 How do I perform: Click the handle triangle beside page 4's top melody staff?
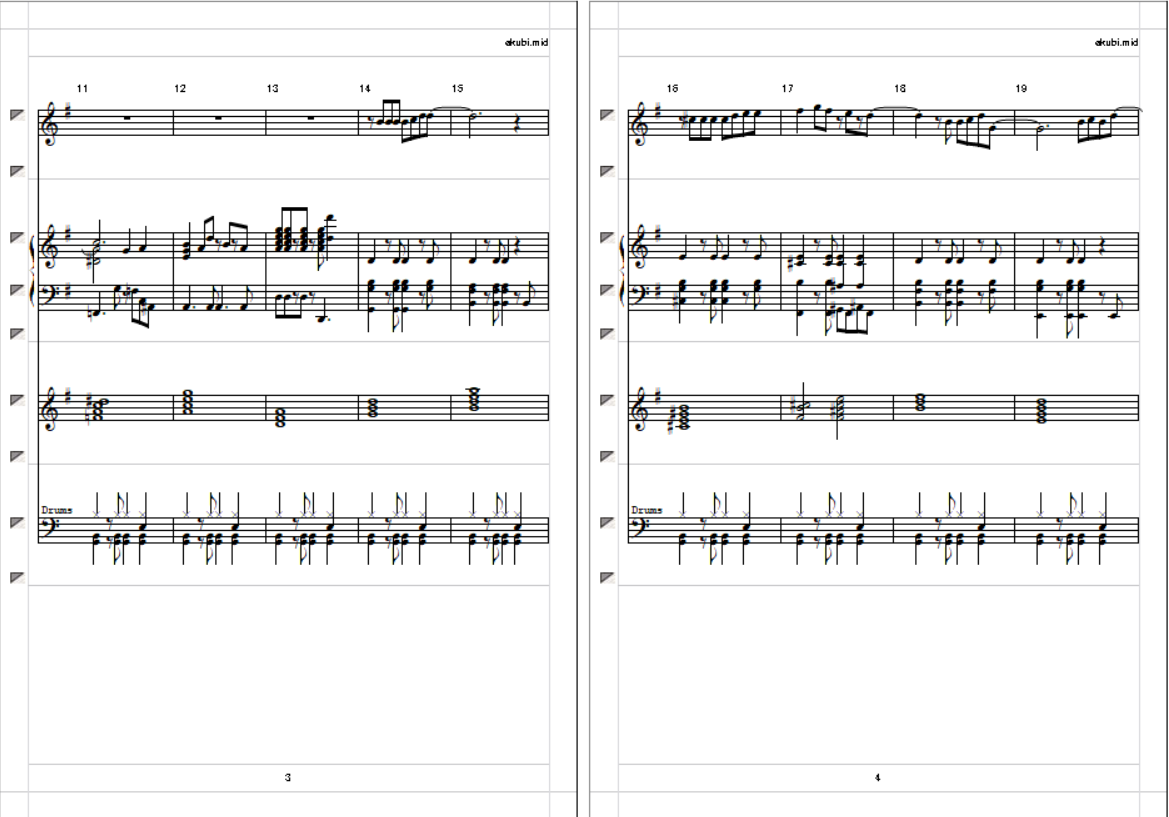pos(607,115)
